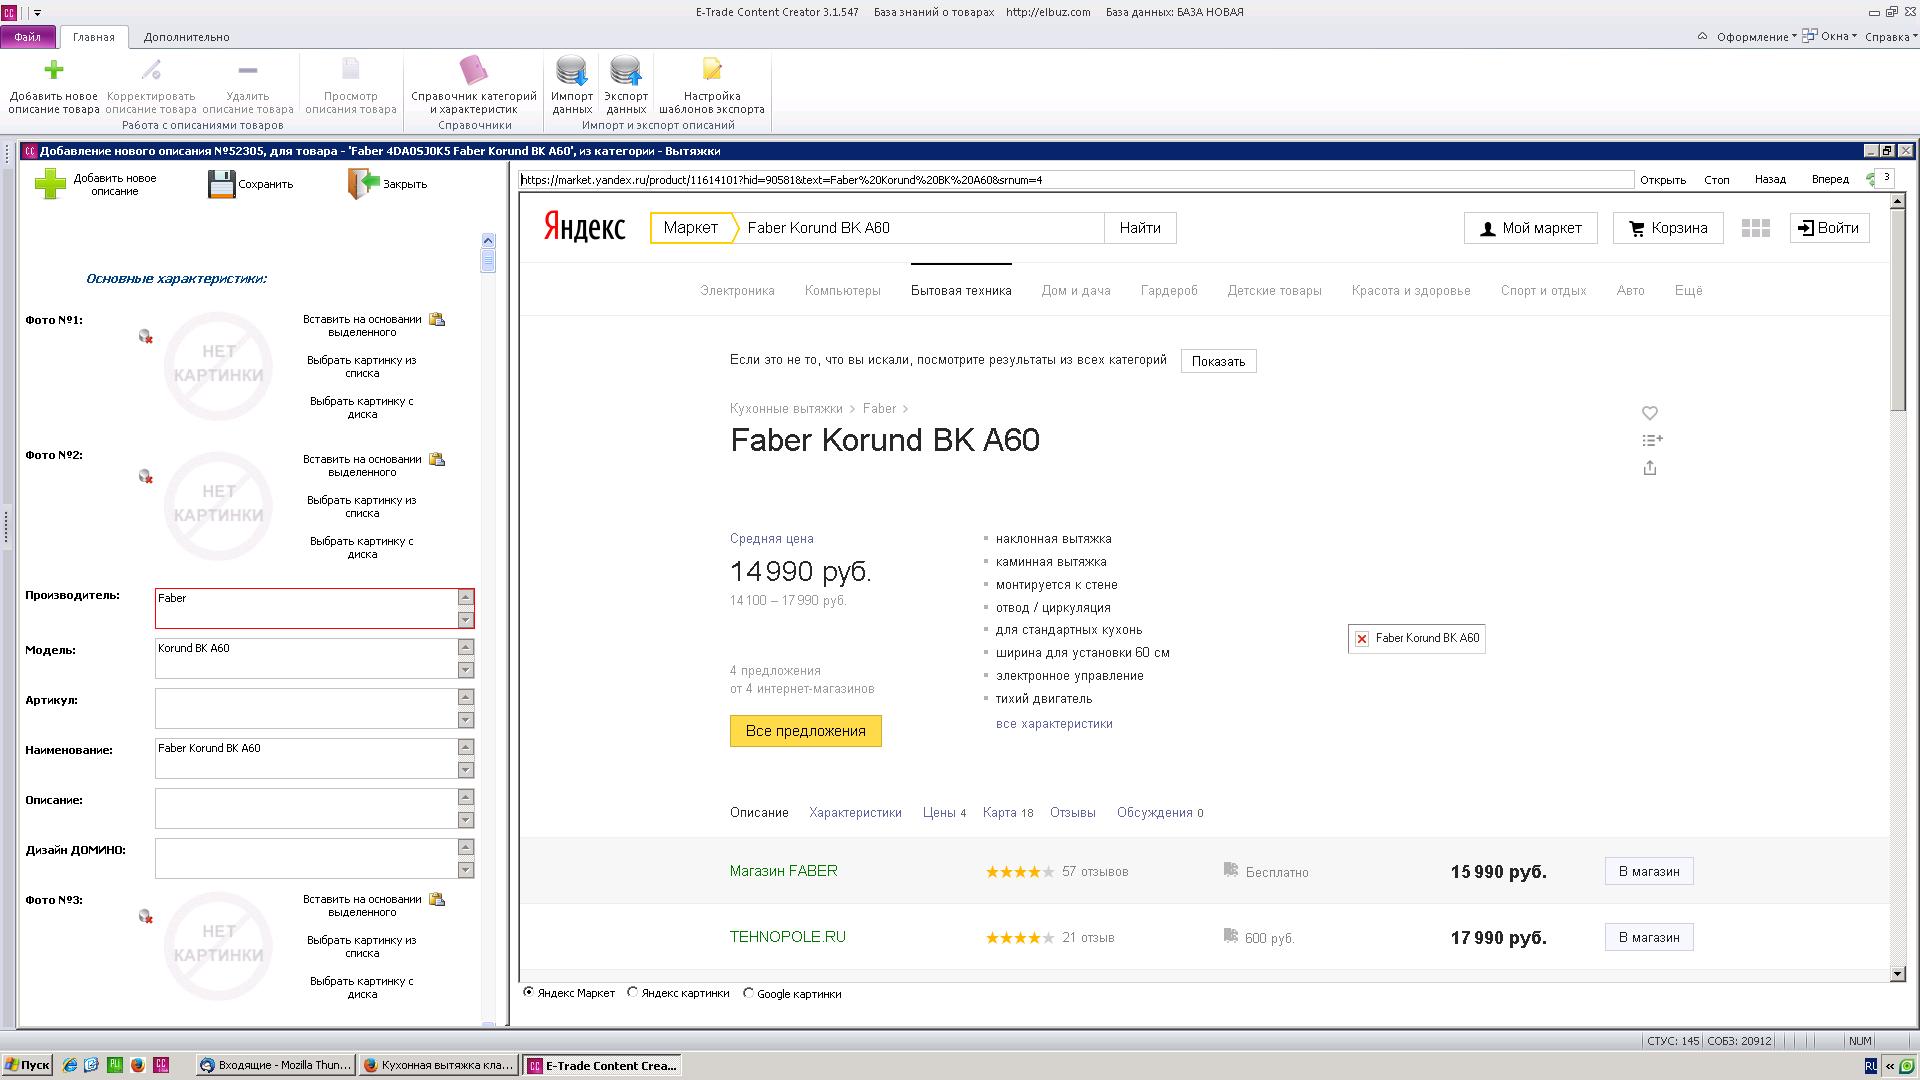Select the Google картинки radio button
Viewport: 1920px width, 1080px height.
748,993
